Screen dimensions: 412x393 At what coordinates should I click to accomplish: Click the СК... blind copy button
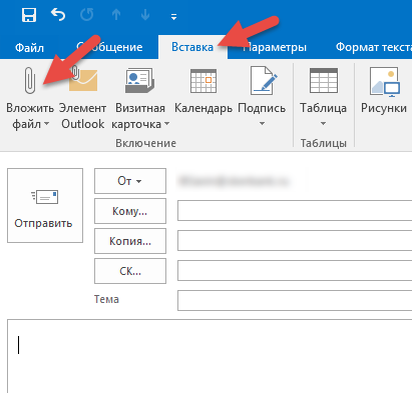point(130,271)
